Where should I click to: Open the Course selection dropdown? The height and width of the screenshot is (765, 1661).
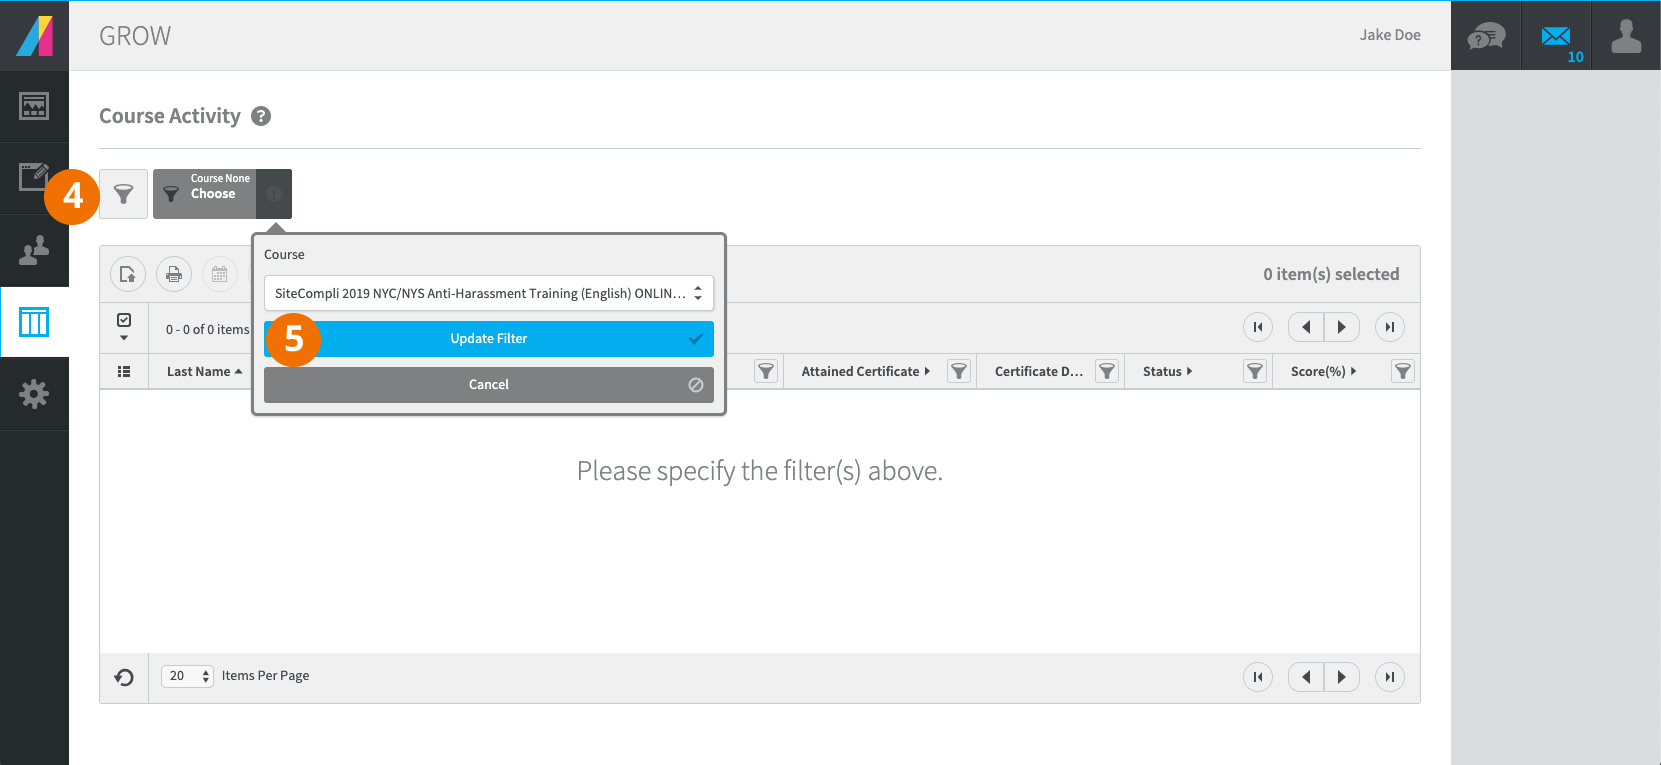pos(489,293)
